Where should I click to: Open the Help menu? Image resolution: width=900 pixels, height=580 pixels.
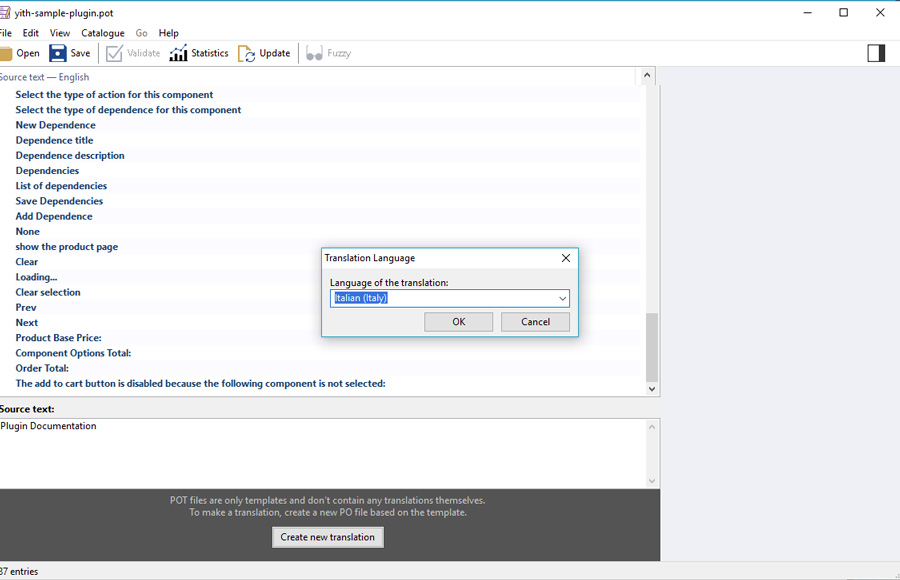click(x=168, y=33)
